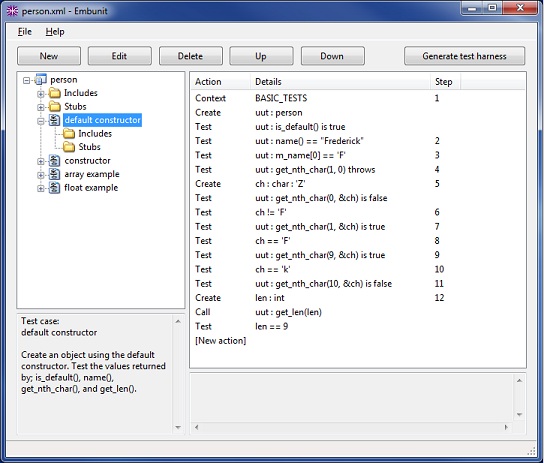Viewport: 544px width, 463px height.
Task: Click the nested Stubs folder icon
Action: 69,147
